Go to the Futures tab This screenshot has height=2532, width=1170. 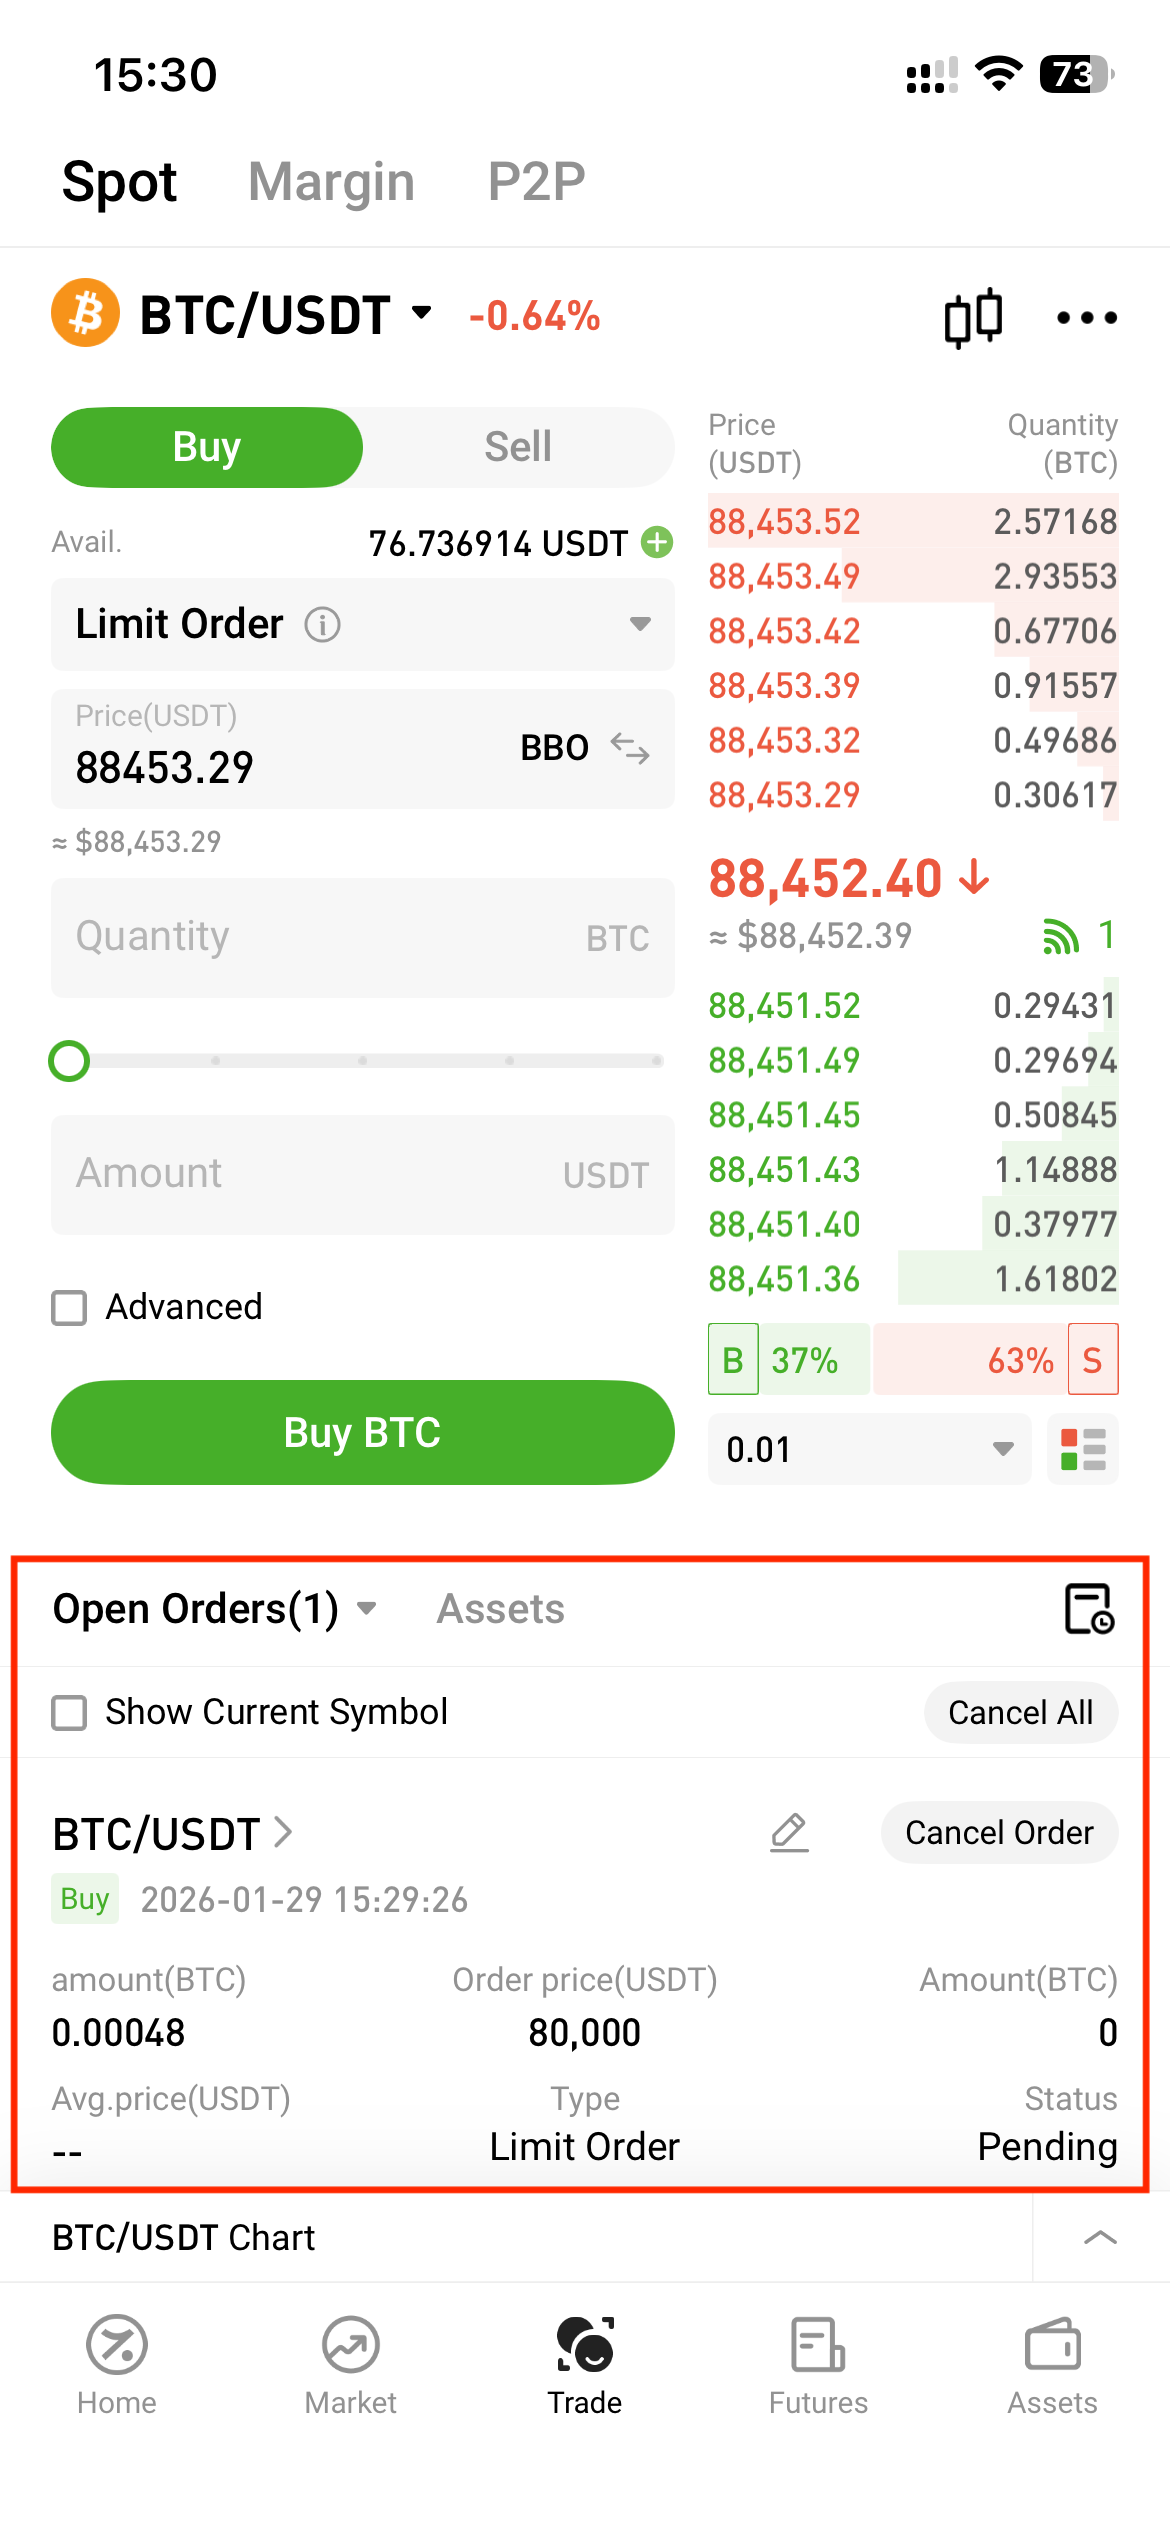click(818, 2363)
